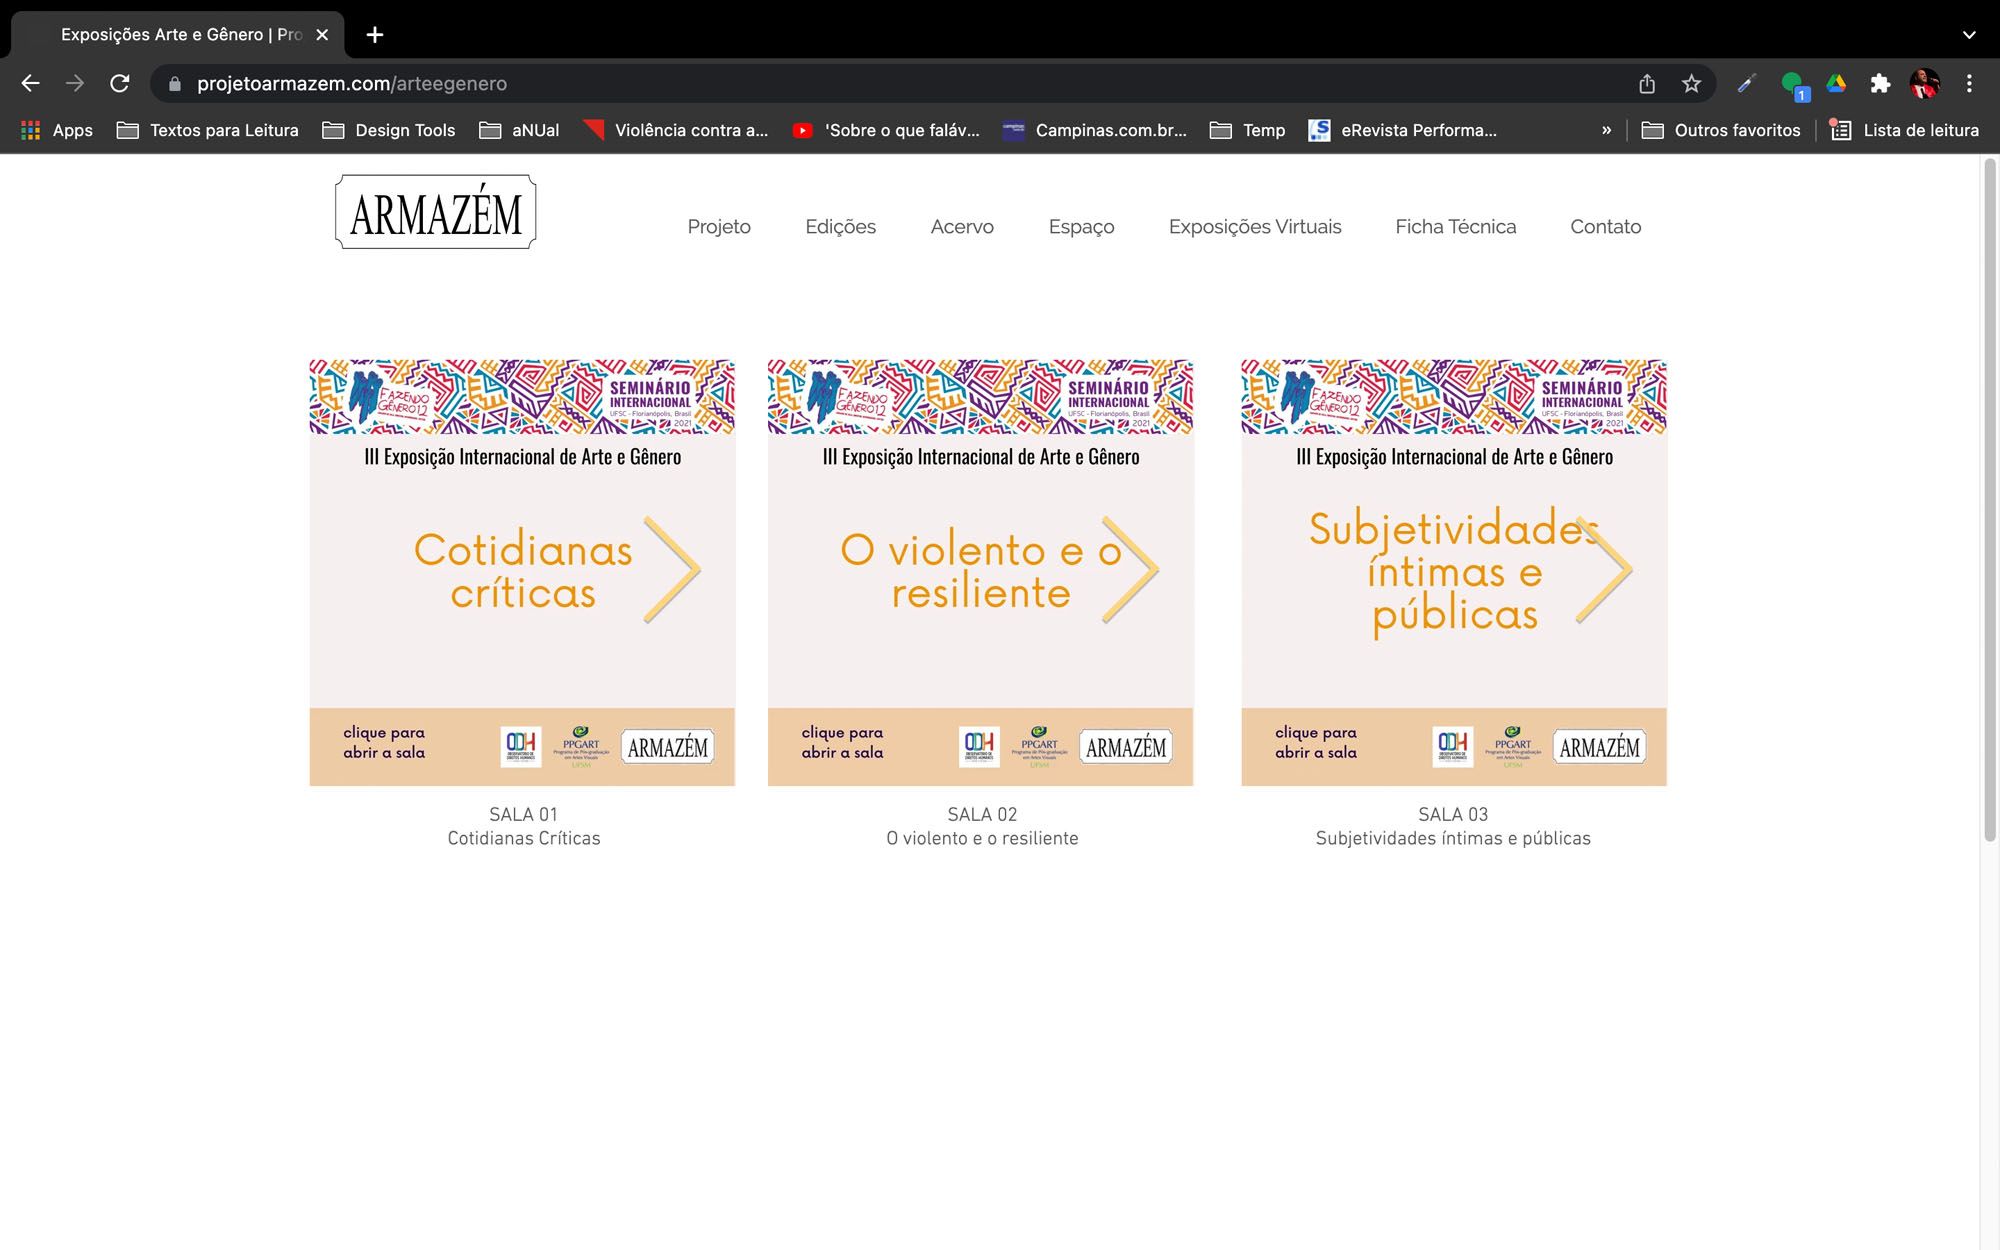Click the ARMAZÉM logo in header

click(436, 212)
